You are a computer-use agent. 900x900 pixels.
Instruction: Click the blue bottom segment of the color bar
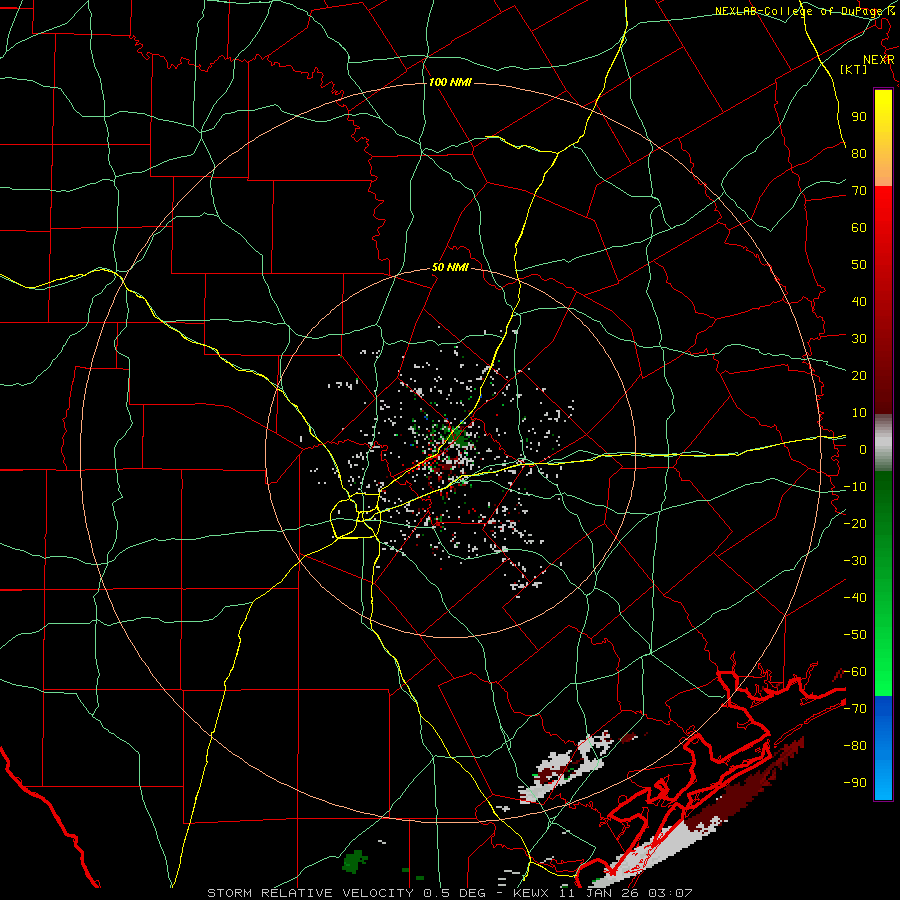pyautogui.click(x=883, y=748)
